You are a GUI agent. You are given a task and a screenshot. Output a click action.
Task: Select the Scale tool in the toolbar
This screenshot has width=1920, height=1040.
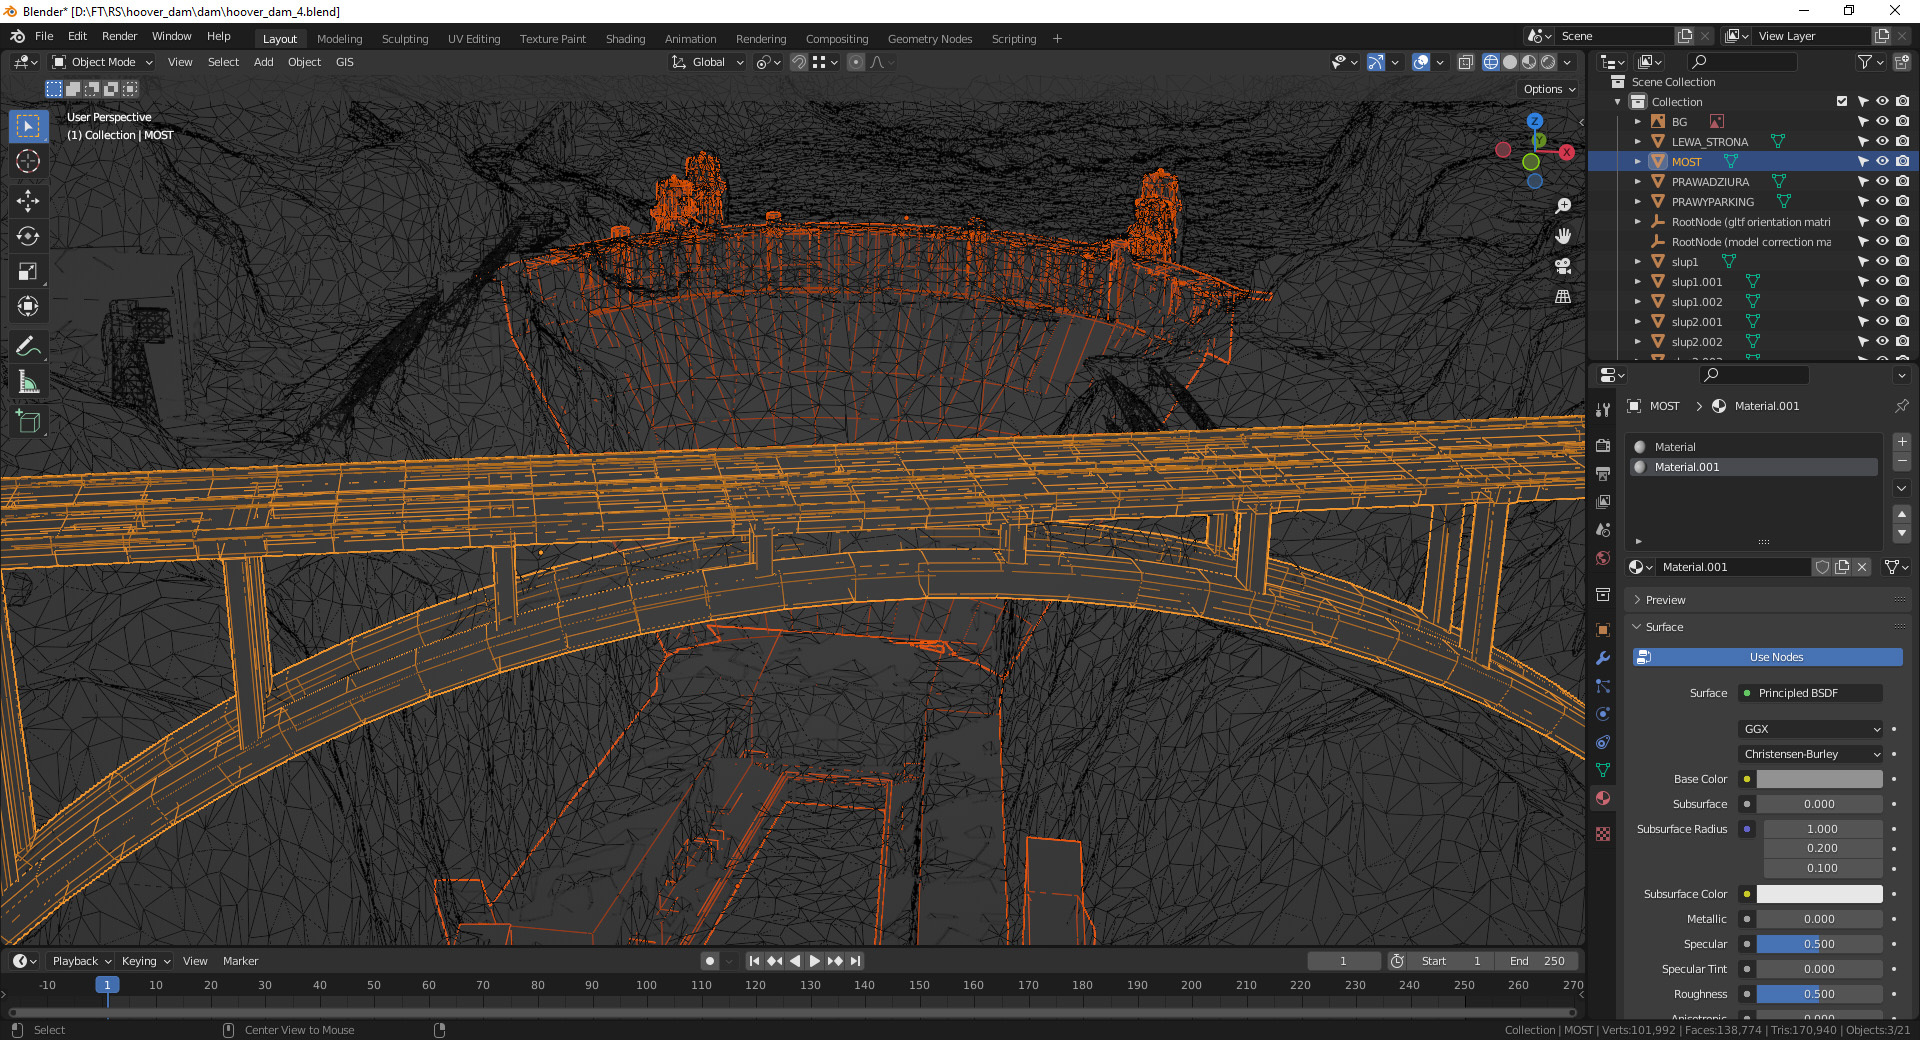pos(28,272)
